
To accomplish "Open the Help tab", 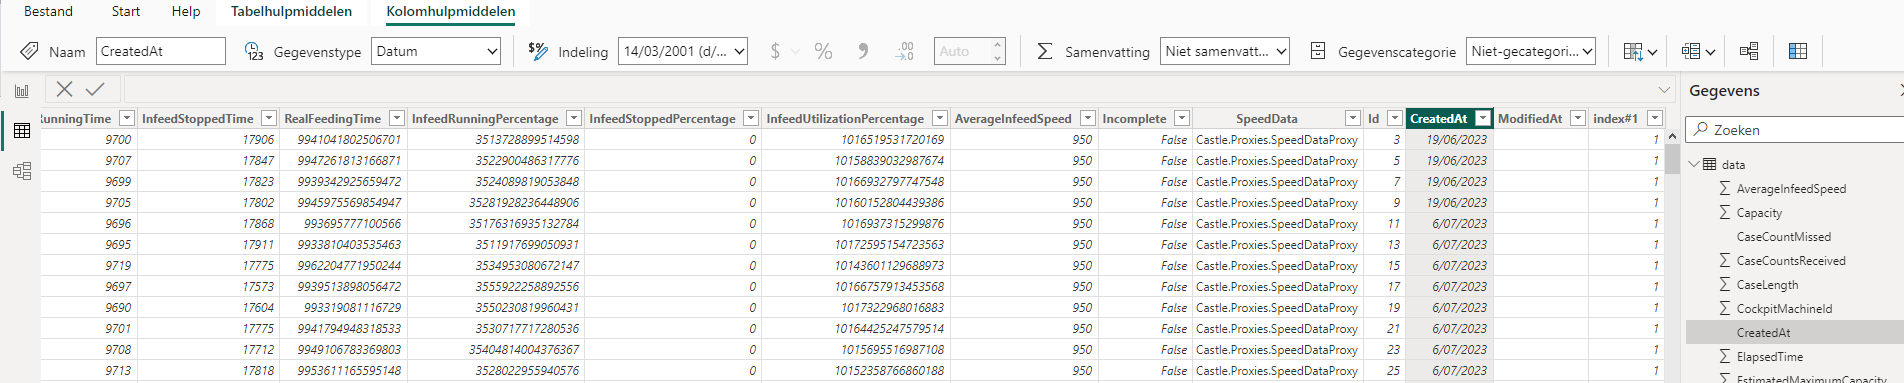I will coord(186,11).
